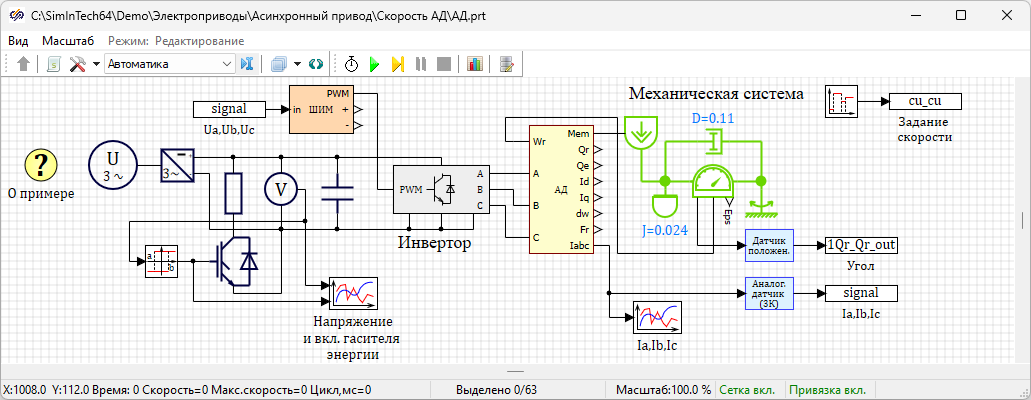
Task: Start simulation with the green play button
Action: click(375, 64)
